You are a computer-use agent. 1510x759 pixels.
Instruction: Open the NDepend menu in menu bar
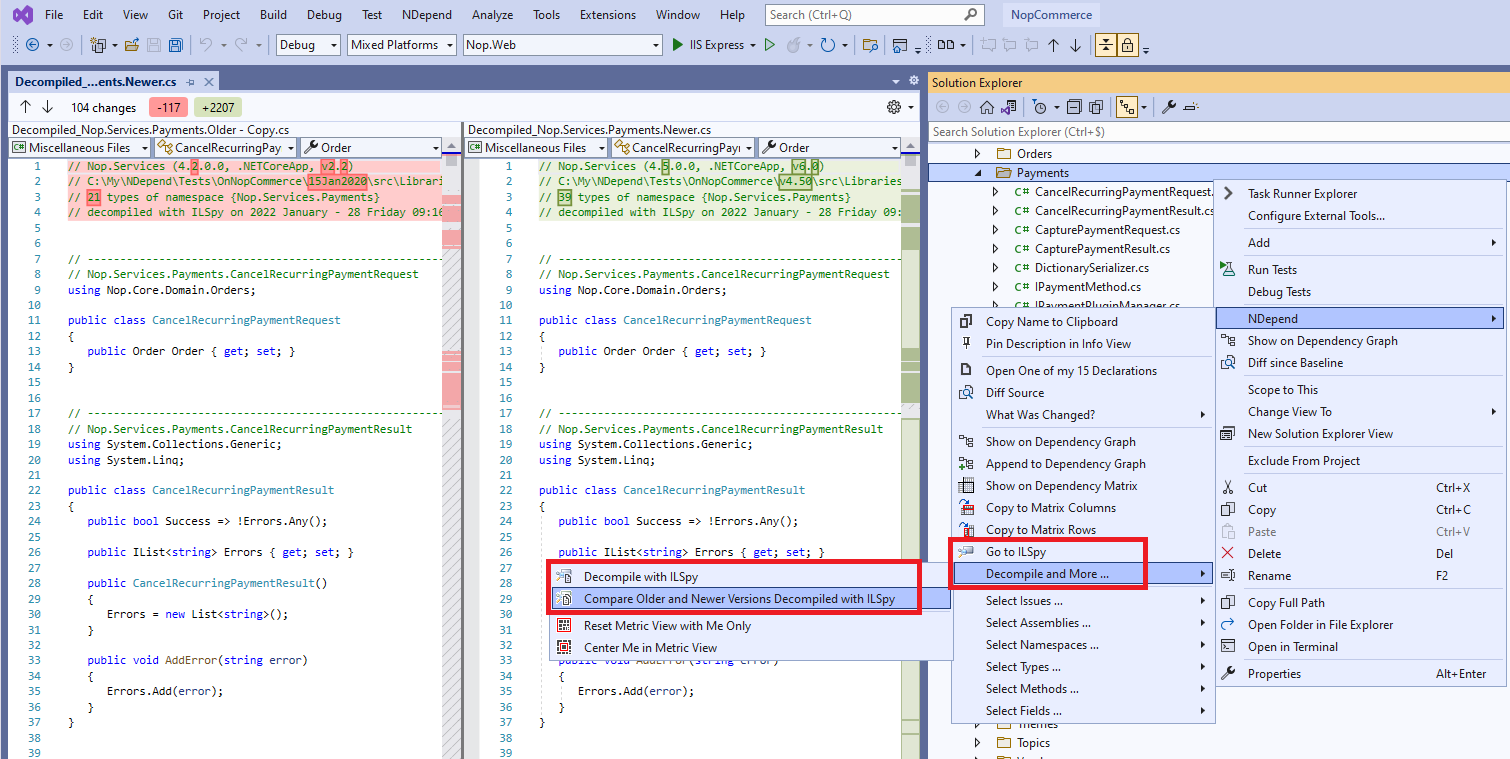[427, 15]
